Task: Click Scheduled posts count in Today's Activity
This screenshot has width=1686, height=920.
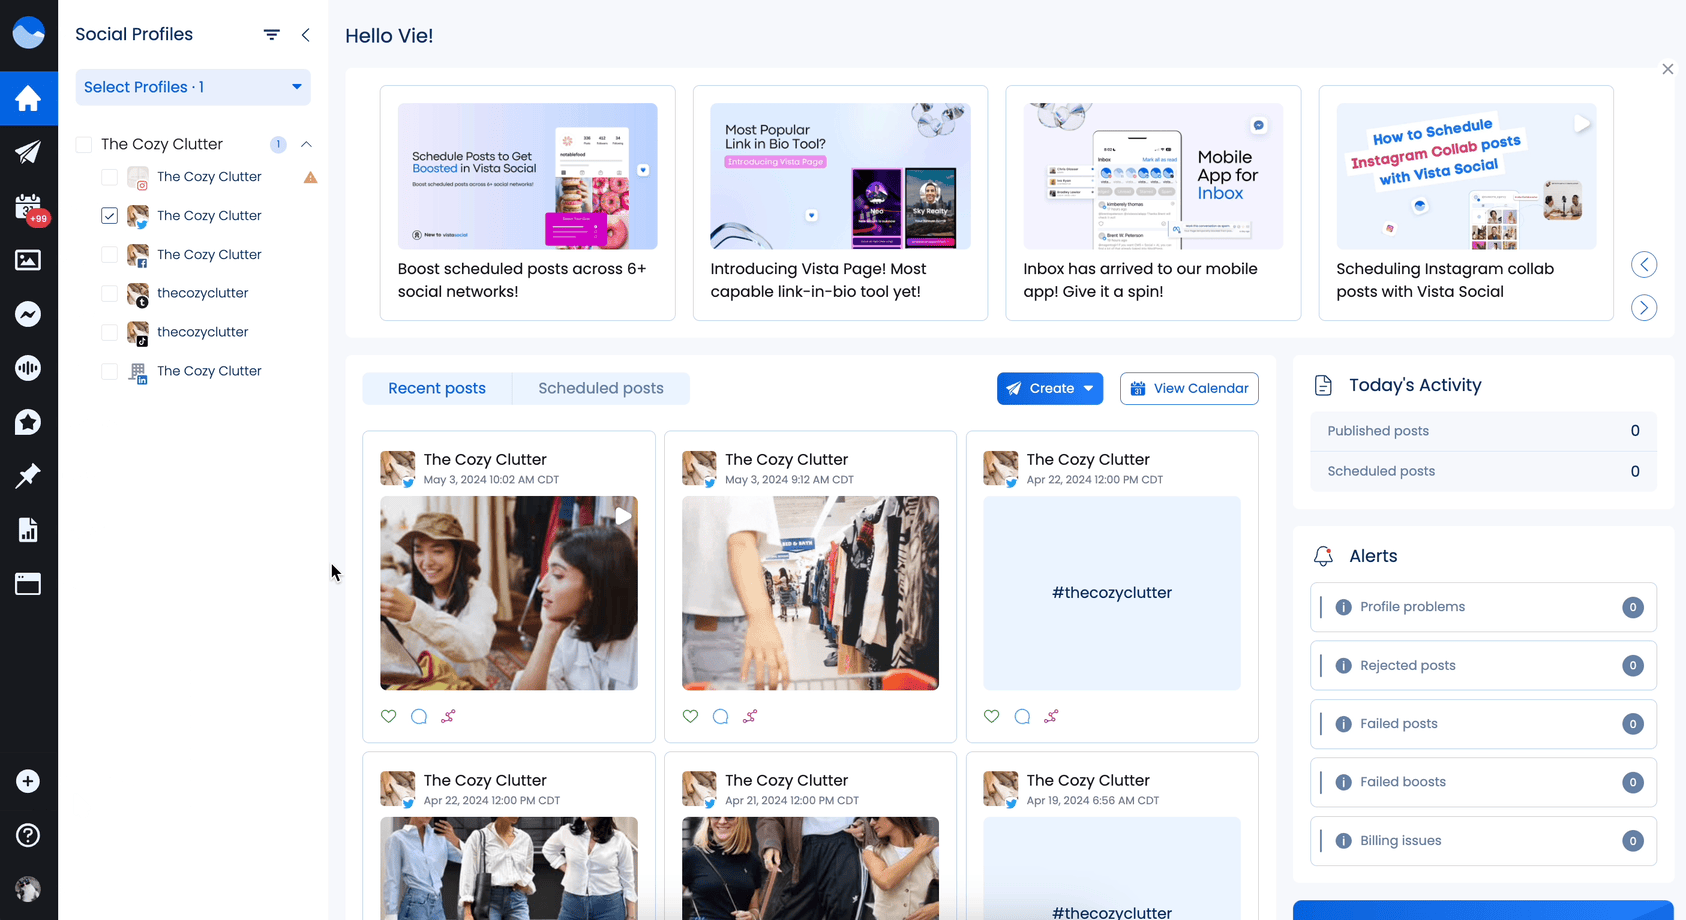Action: [x=1483, y=471]
